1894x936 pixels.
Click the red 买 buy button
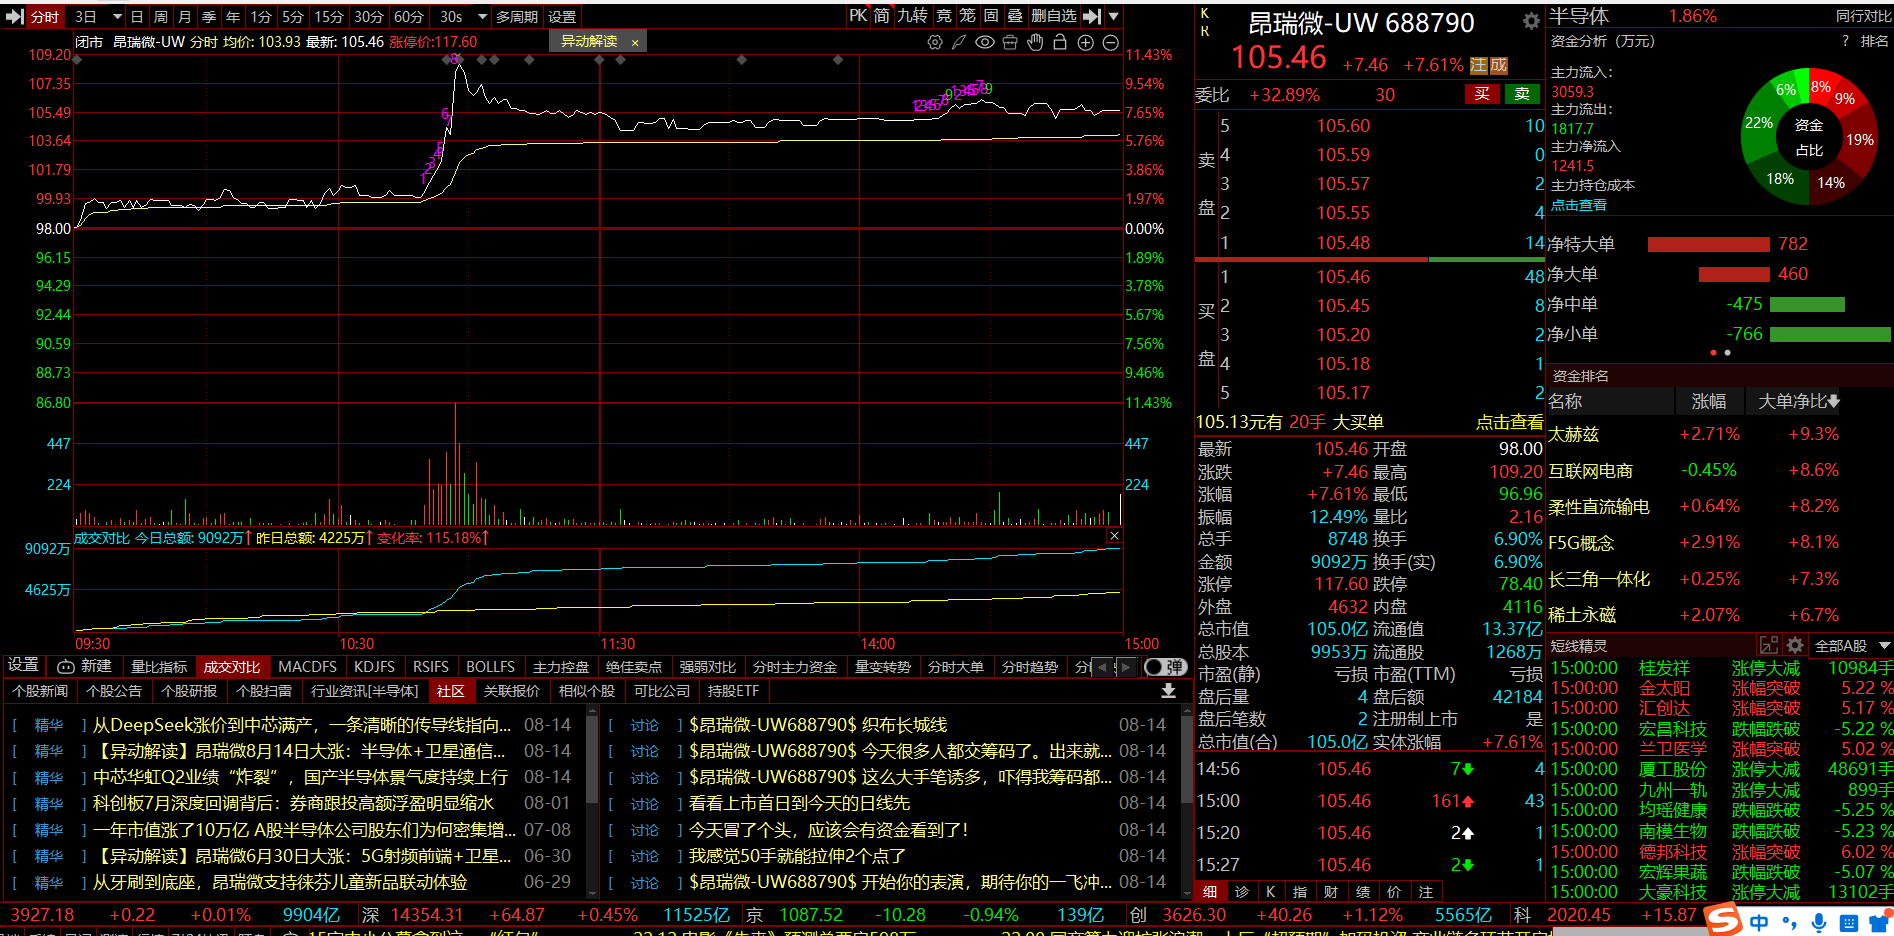[1482, 94]
